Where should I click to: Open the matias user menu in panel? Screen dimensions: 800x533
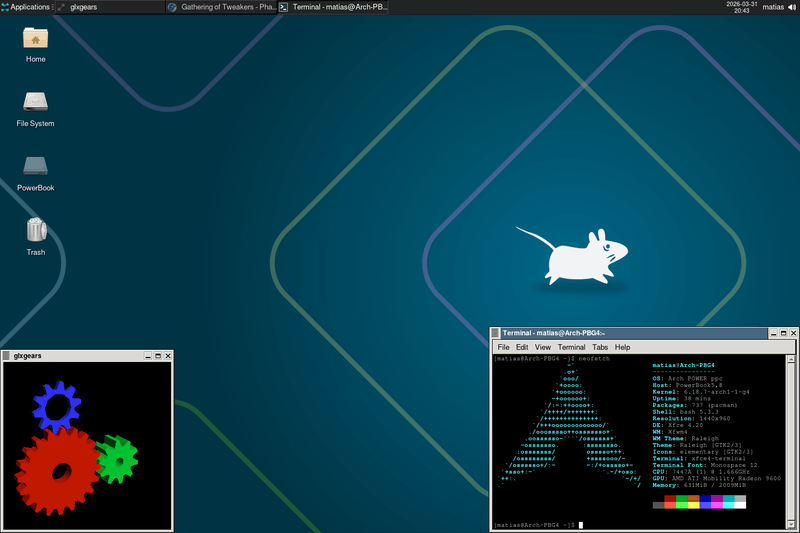pos(773,7)
